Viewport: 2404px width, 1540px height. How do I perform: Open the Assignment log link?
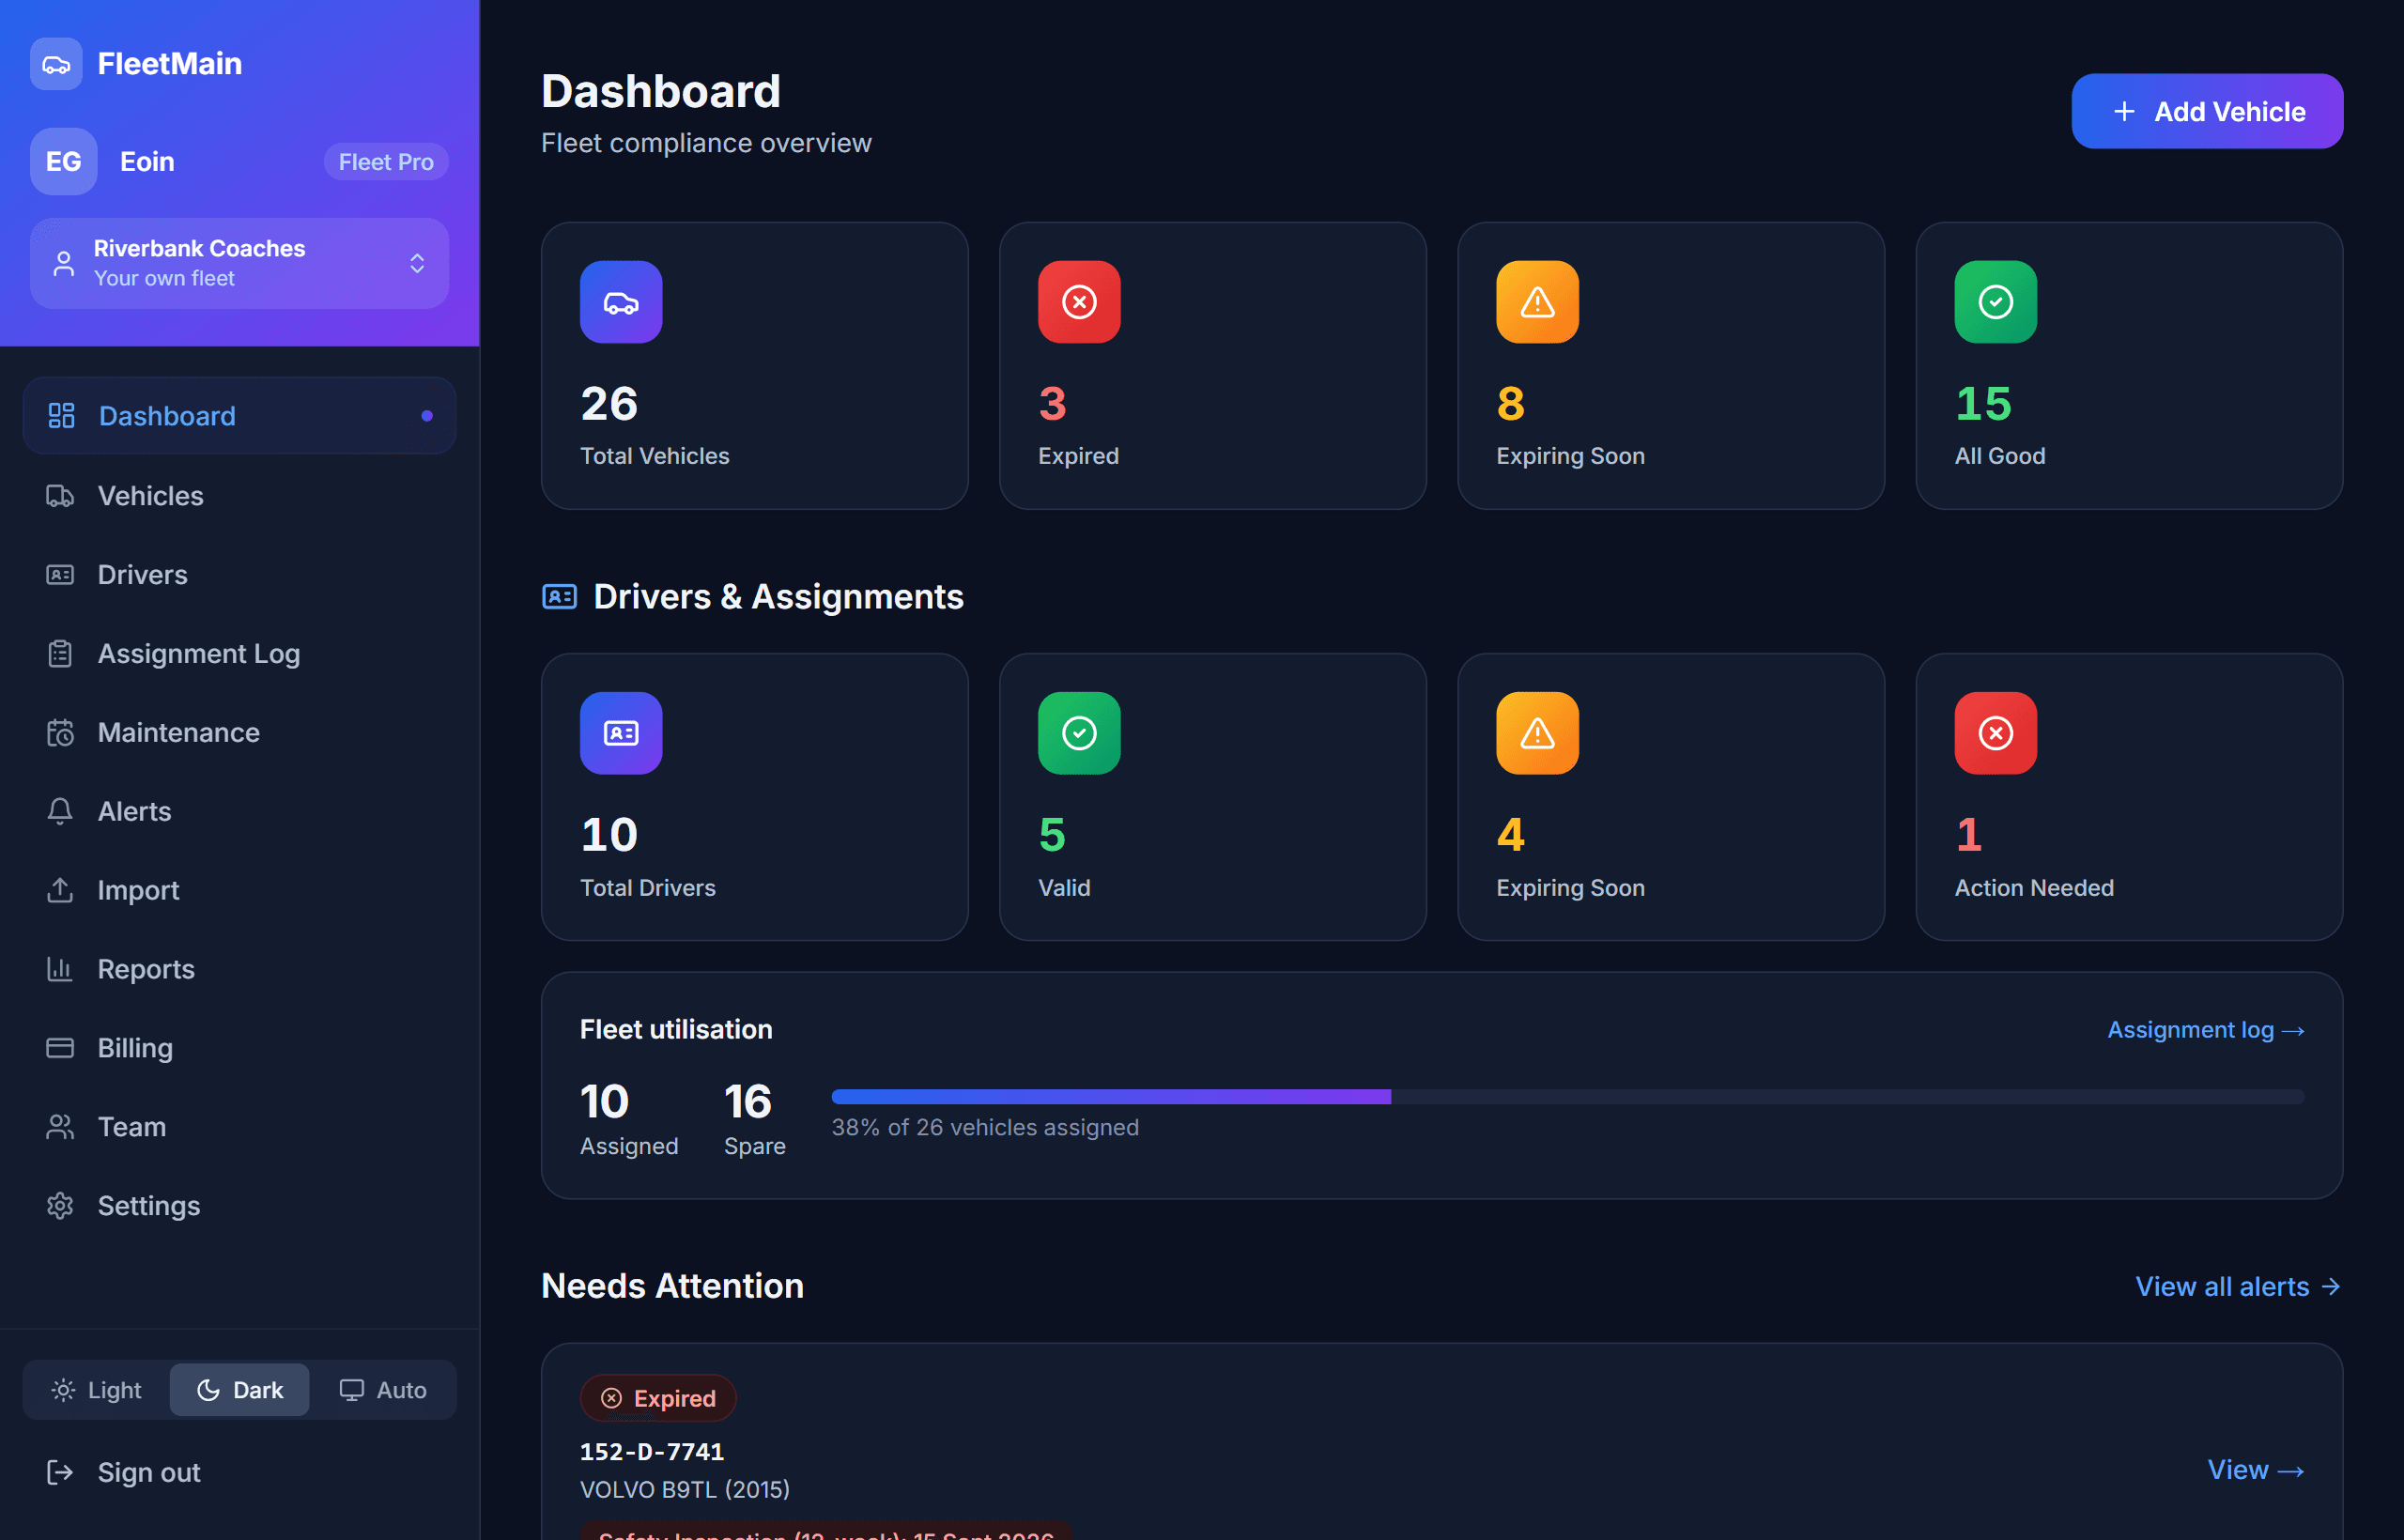(x=2205, y=1029)
